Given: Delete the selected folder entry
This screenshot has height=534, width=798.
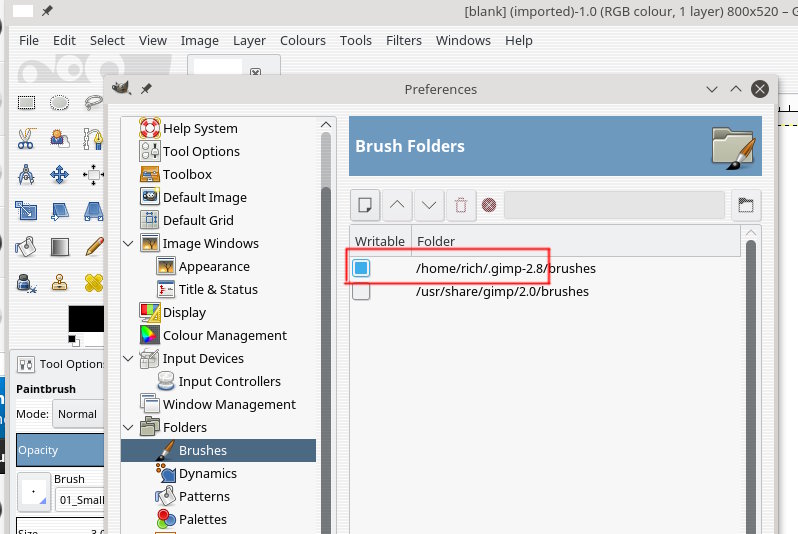Looking at the screenshot, I should click(x=461, y=205).
